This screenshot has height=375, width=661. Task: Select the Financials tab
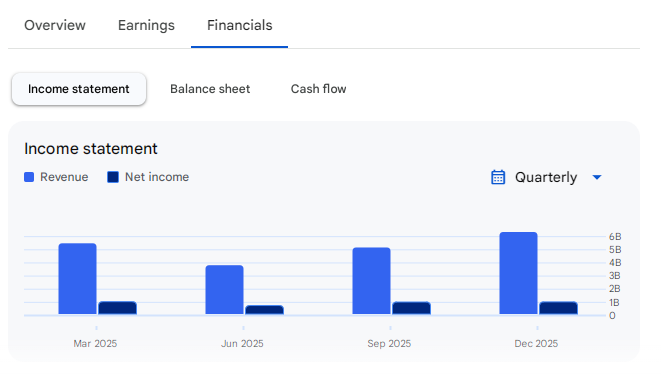pyautogui.click(x=239, y=25)
